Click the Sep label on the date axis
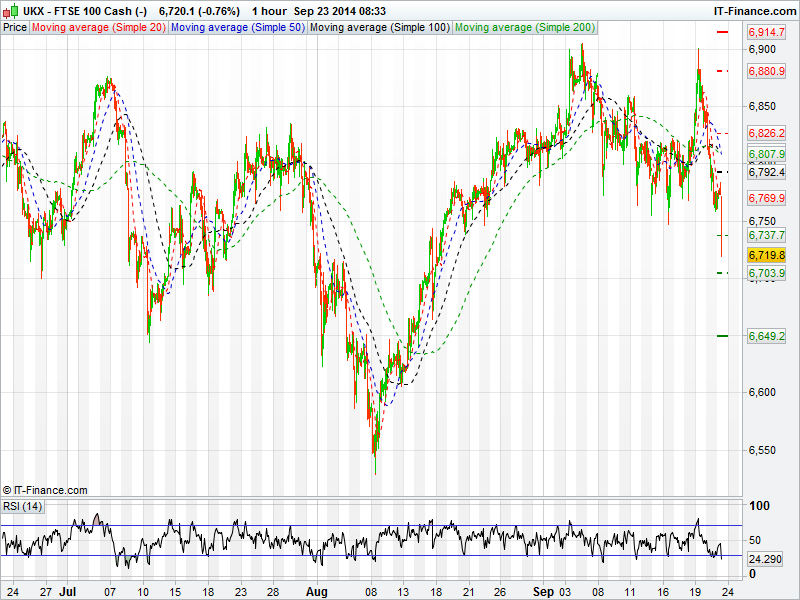The width and height of the screenshot is (800, 600). coord(542,591)
